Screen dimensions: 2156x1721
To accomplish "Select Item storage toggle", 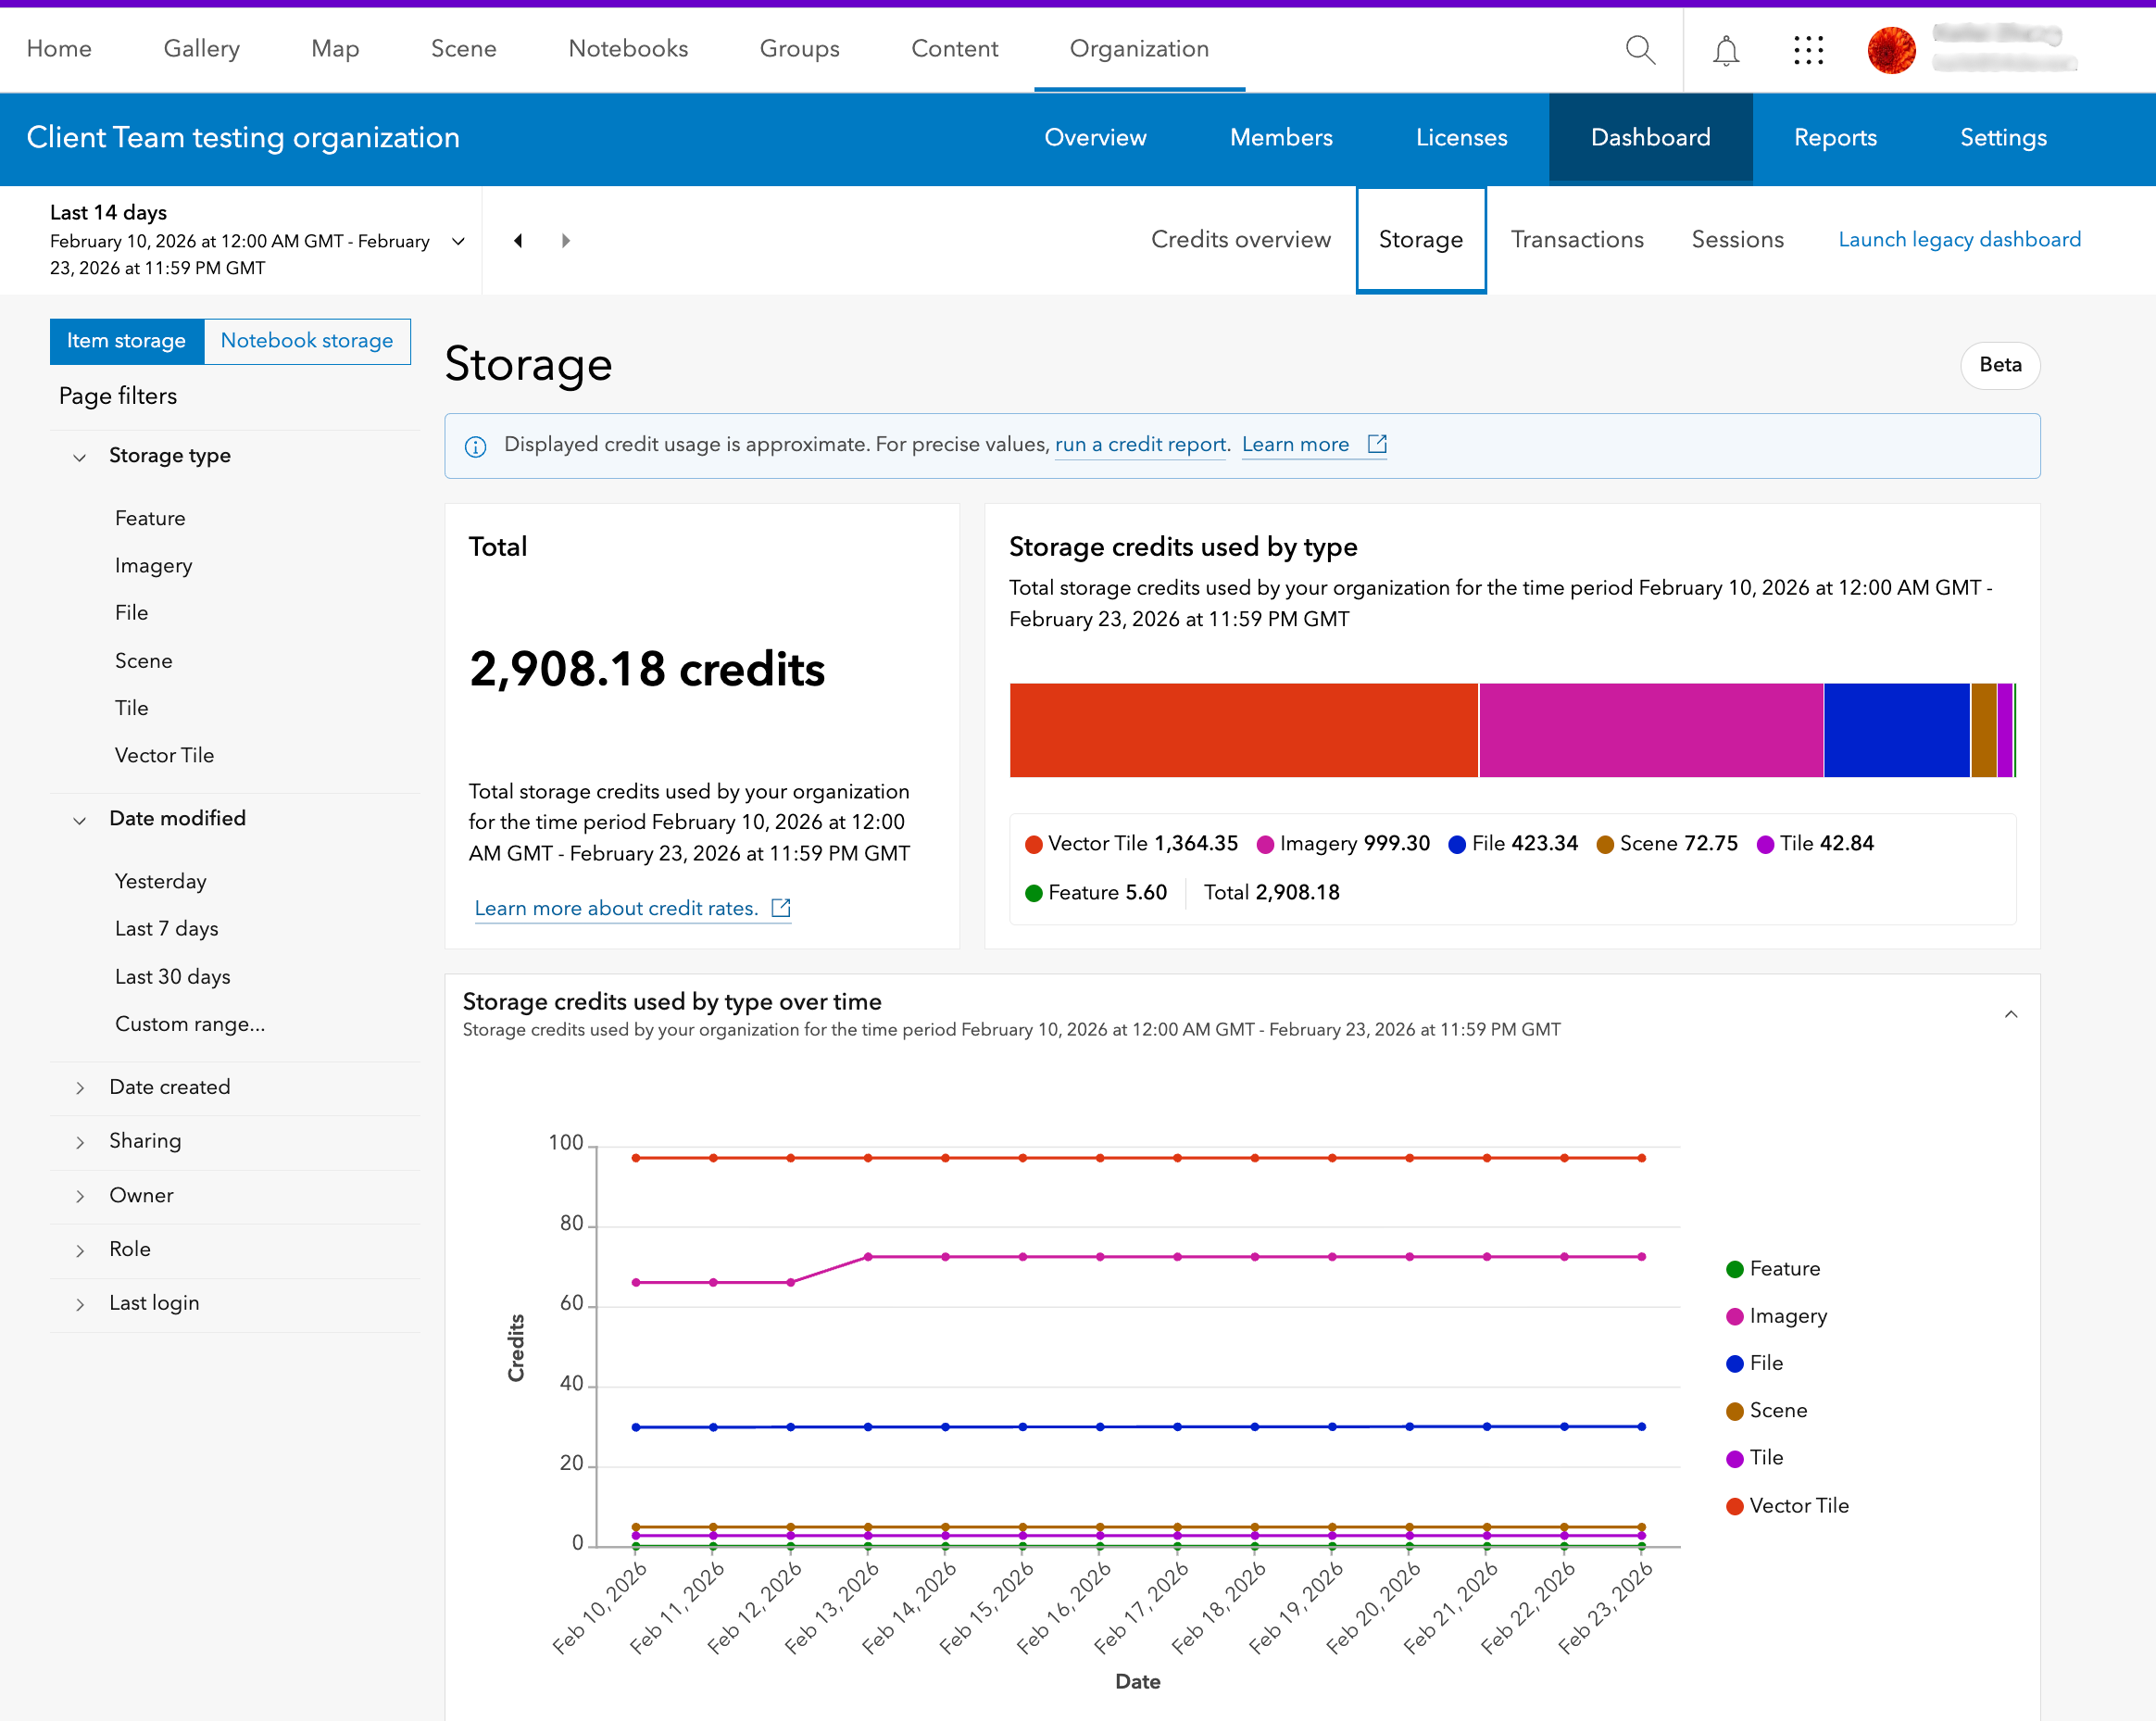I will 126,341.
